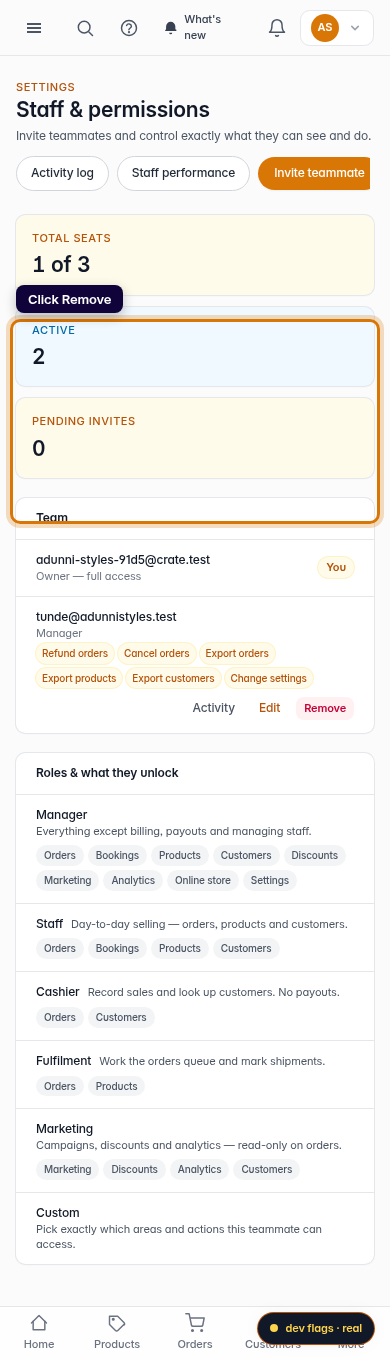
Task: Click Invite teammate button
Action: tap(314, 173)
